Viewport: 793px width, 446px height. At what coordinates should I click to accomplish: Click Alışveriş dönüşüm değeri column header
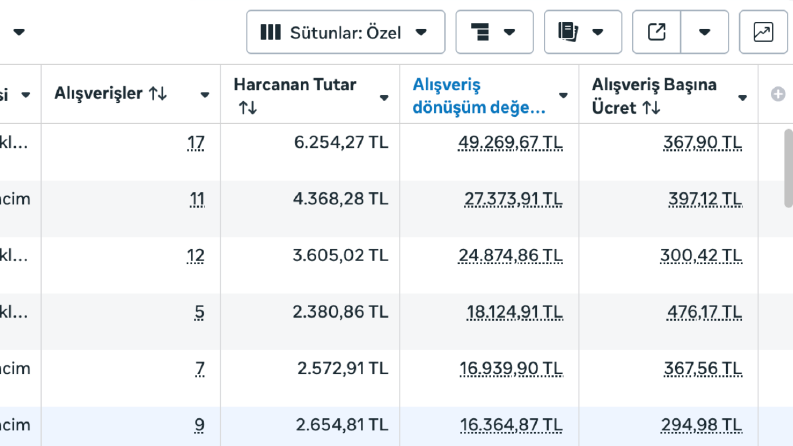(478, 96)
